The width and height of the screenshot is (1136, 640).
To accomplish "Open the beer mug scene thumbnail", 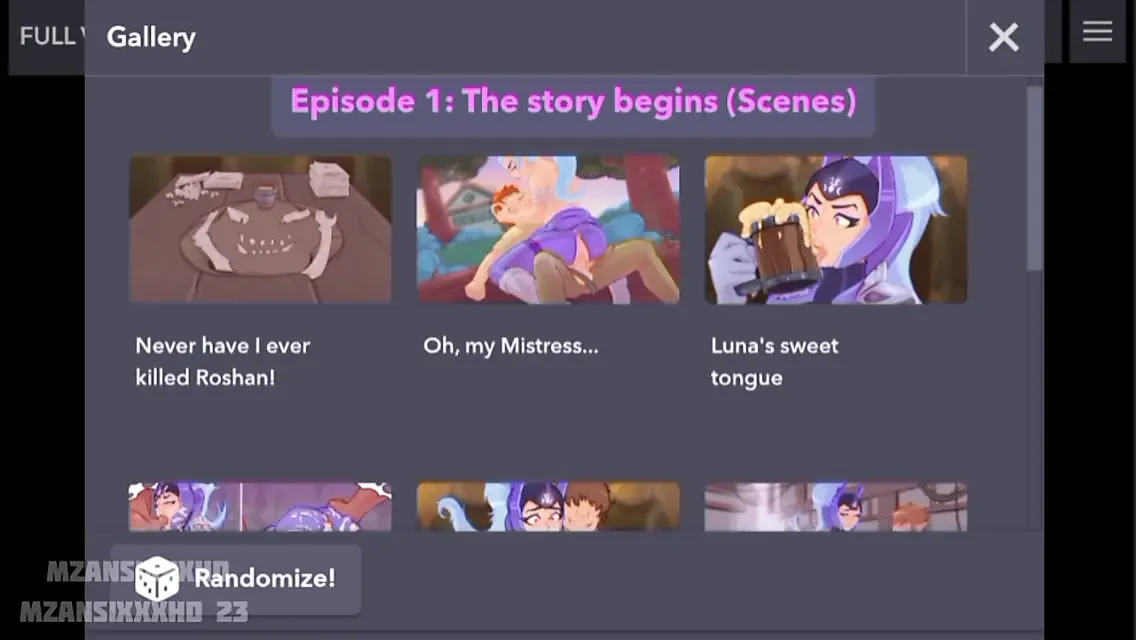I will (836, 229).
